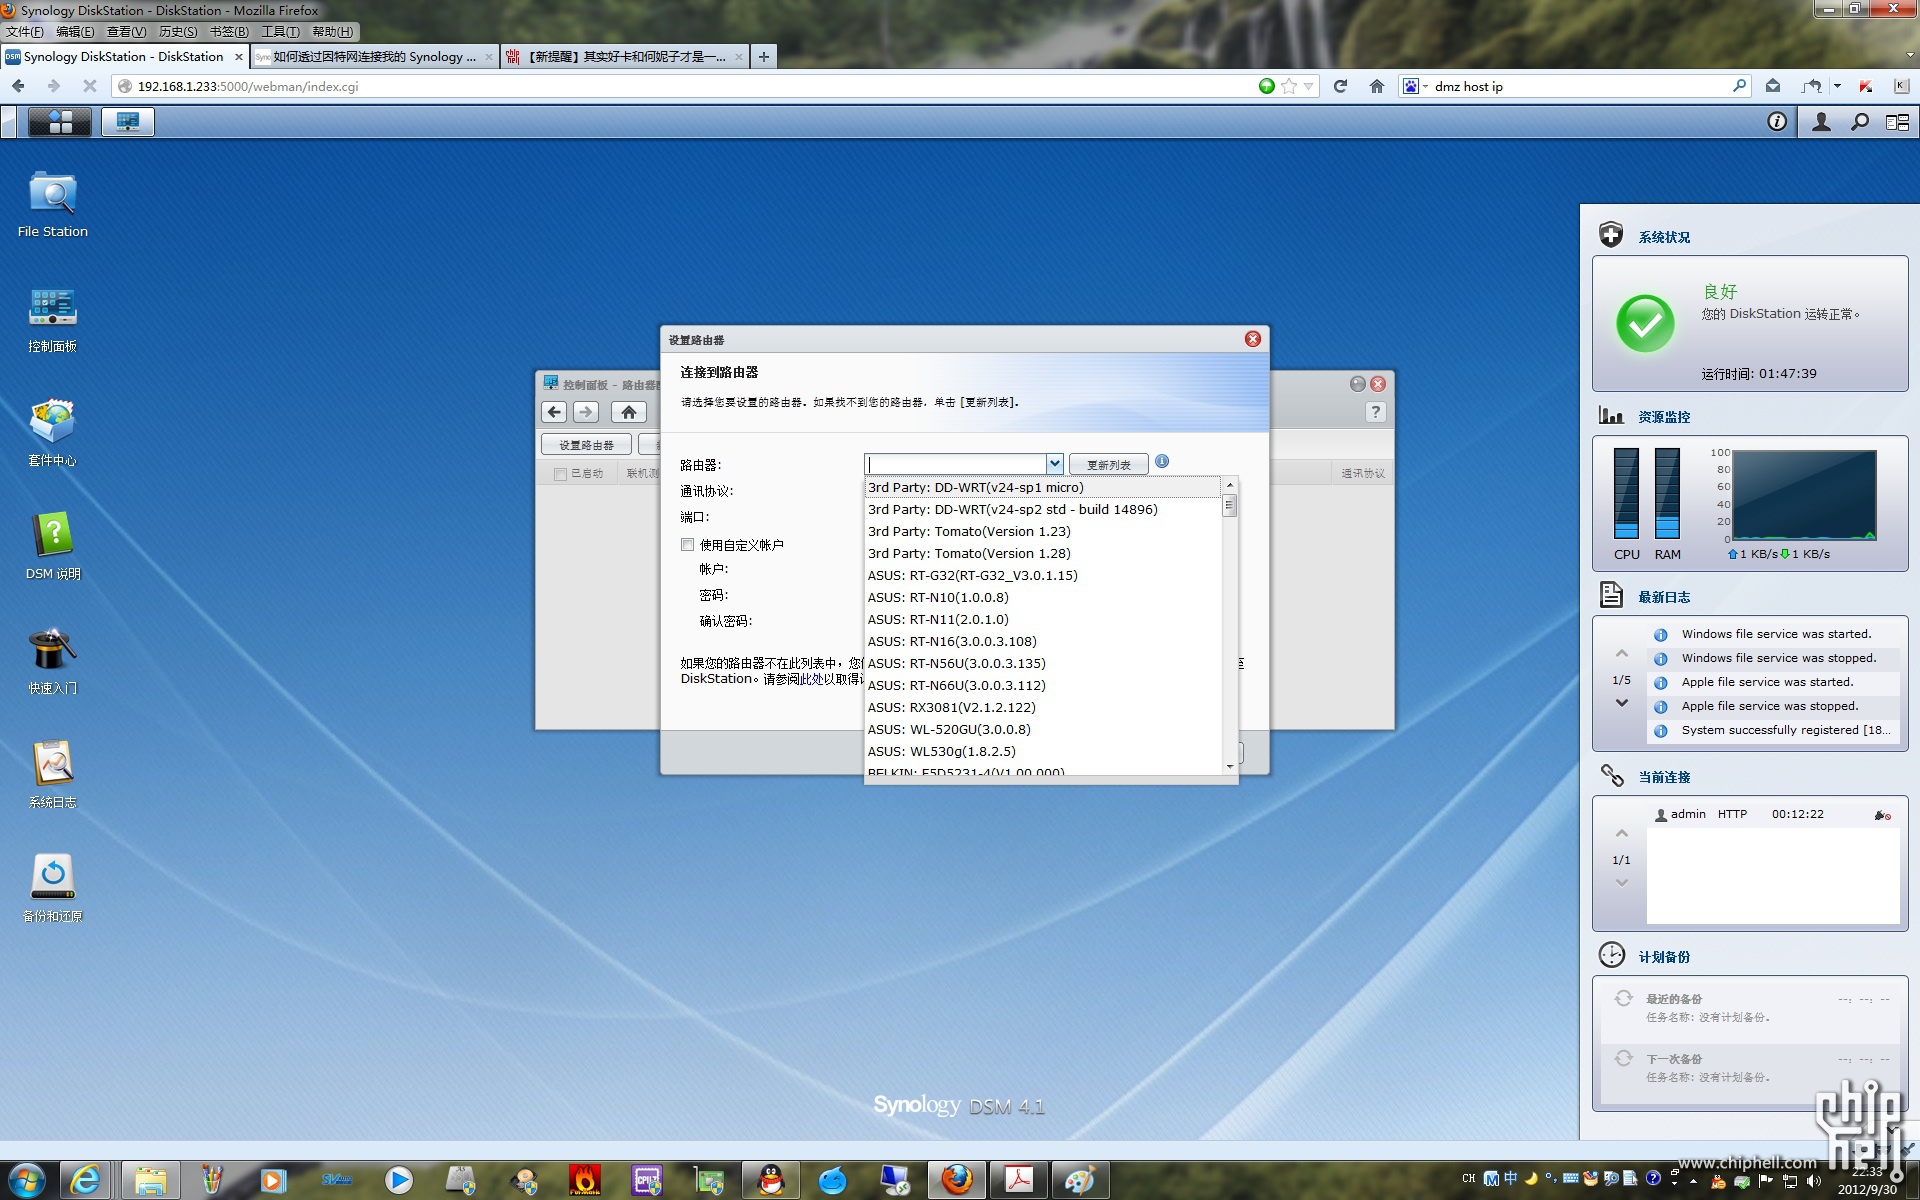This screenshot has width=1920, height=1200.
Task: Click Windows Start button on taskbar
Action: tap(27, 1180)
